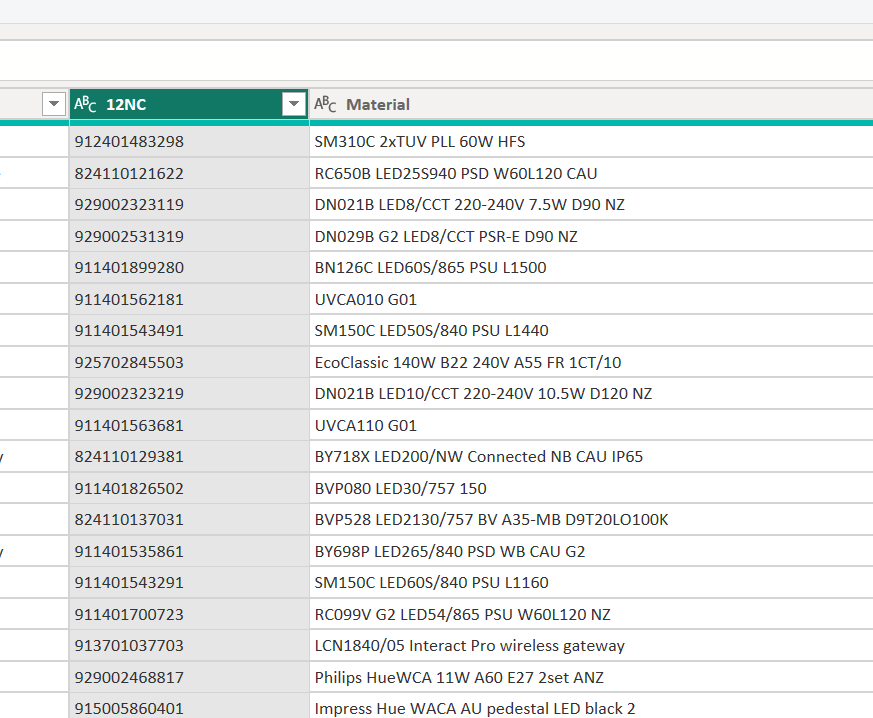
Task: Select cell 913701037703
Action: coord(189,646)
